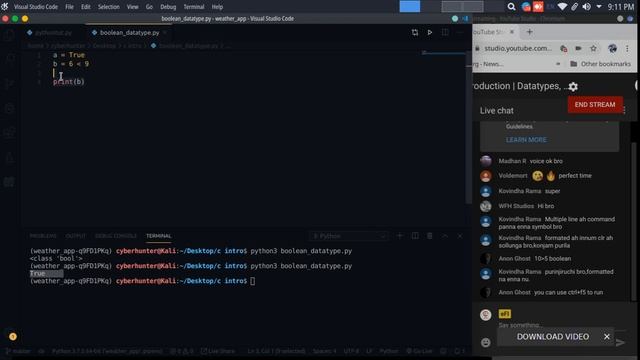The image size is (640, 360).
Task: Maximize terminal panel with the chevron-up icon
Action: (445, 236)
